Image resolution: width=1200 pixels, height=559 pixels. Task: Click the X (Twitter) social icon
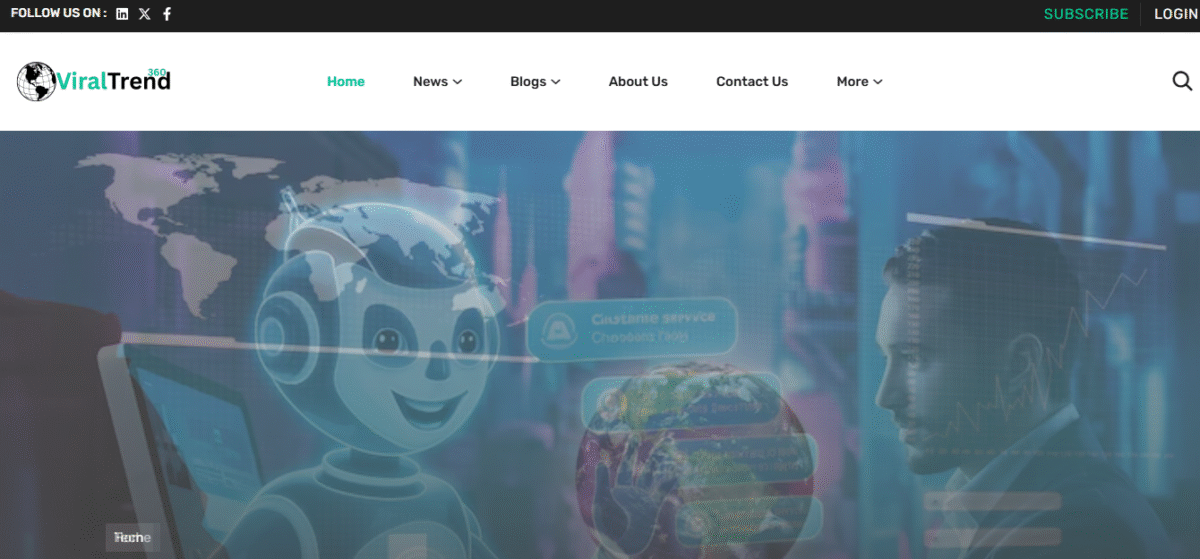coord(145,14)
